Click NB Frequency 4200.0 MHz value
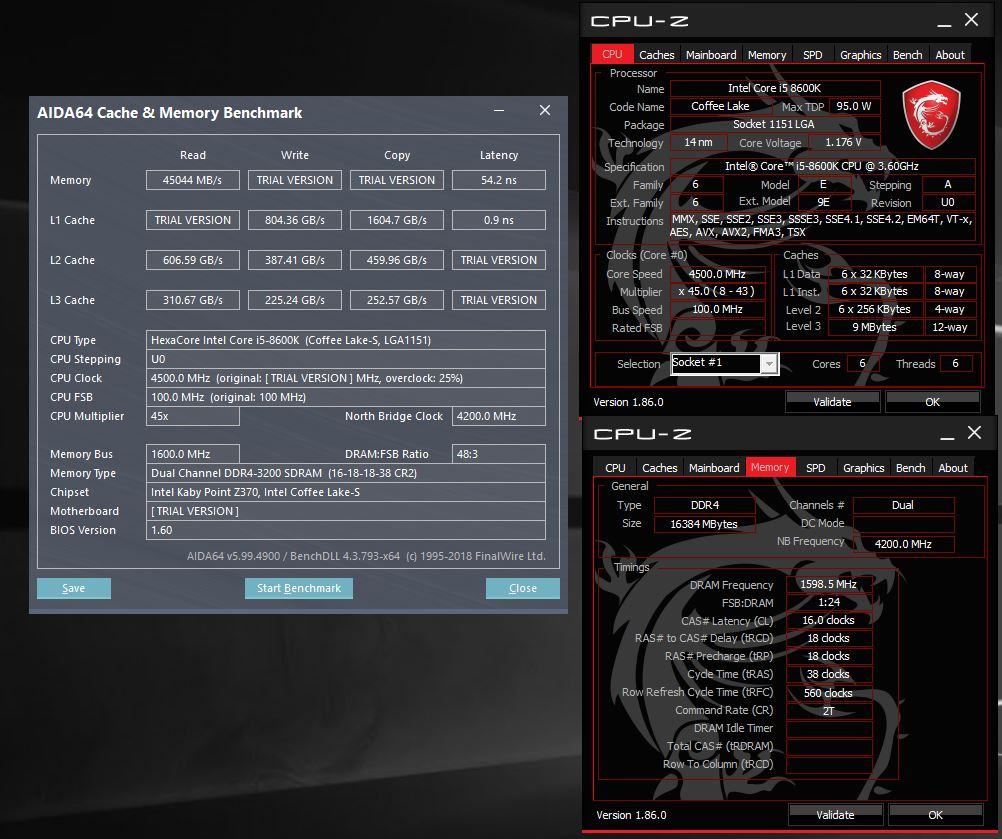The image size is (1002, 839). point(903,544)
